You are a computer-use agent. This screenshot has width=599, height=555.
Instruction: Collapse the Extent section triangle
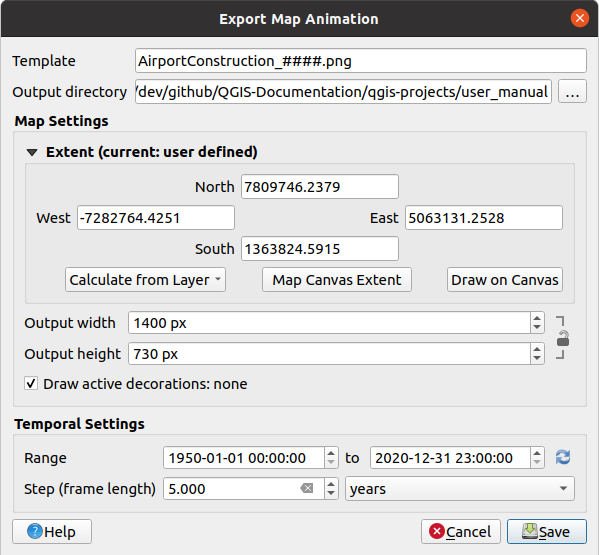(32, 152)
